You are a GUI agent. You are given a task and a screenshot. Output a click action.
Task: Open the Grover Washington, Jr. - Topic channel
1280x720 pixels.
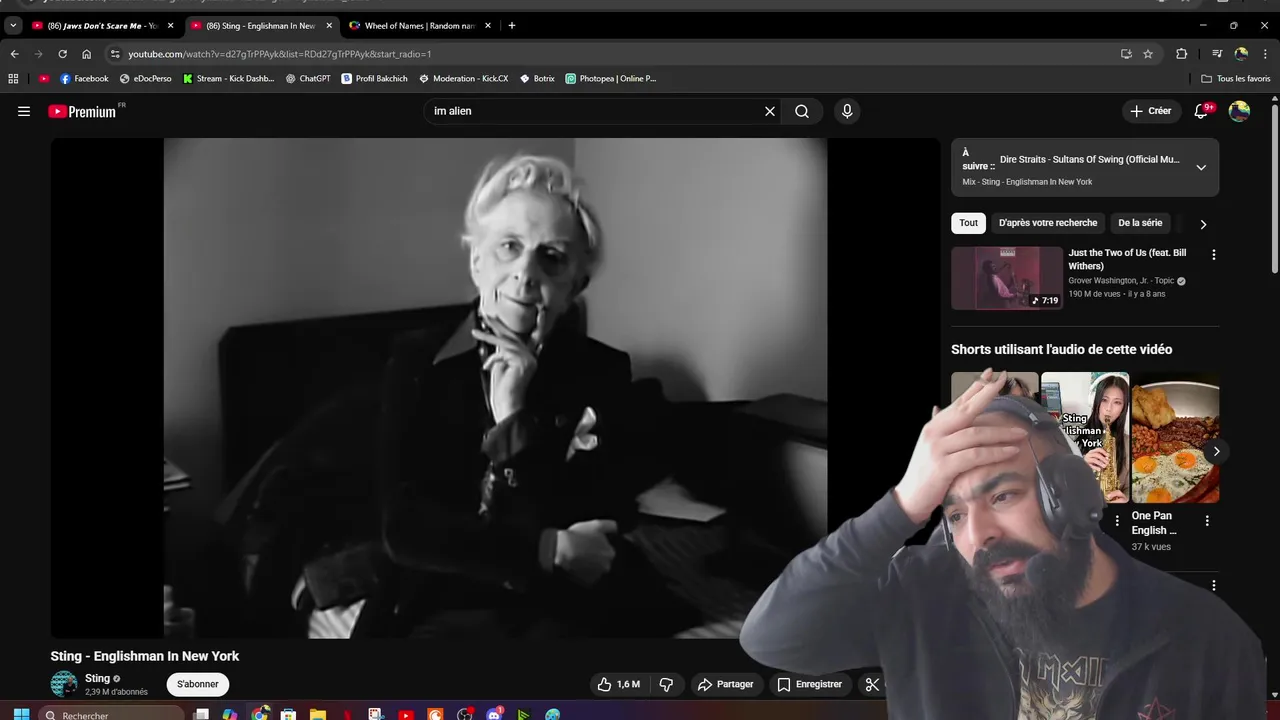(x=1121, y=281)
